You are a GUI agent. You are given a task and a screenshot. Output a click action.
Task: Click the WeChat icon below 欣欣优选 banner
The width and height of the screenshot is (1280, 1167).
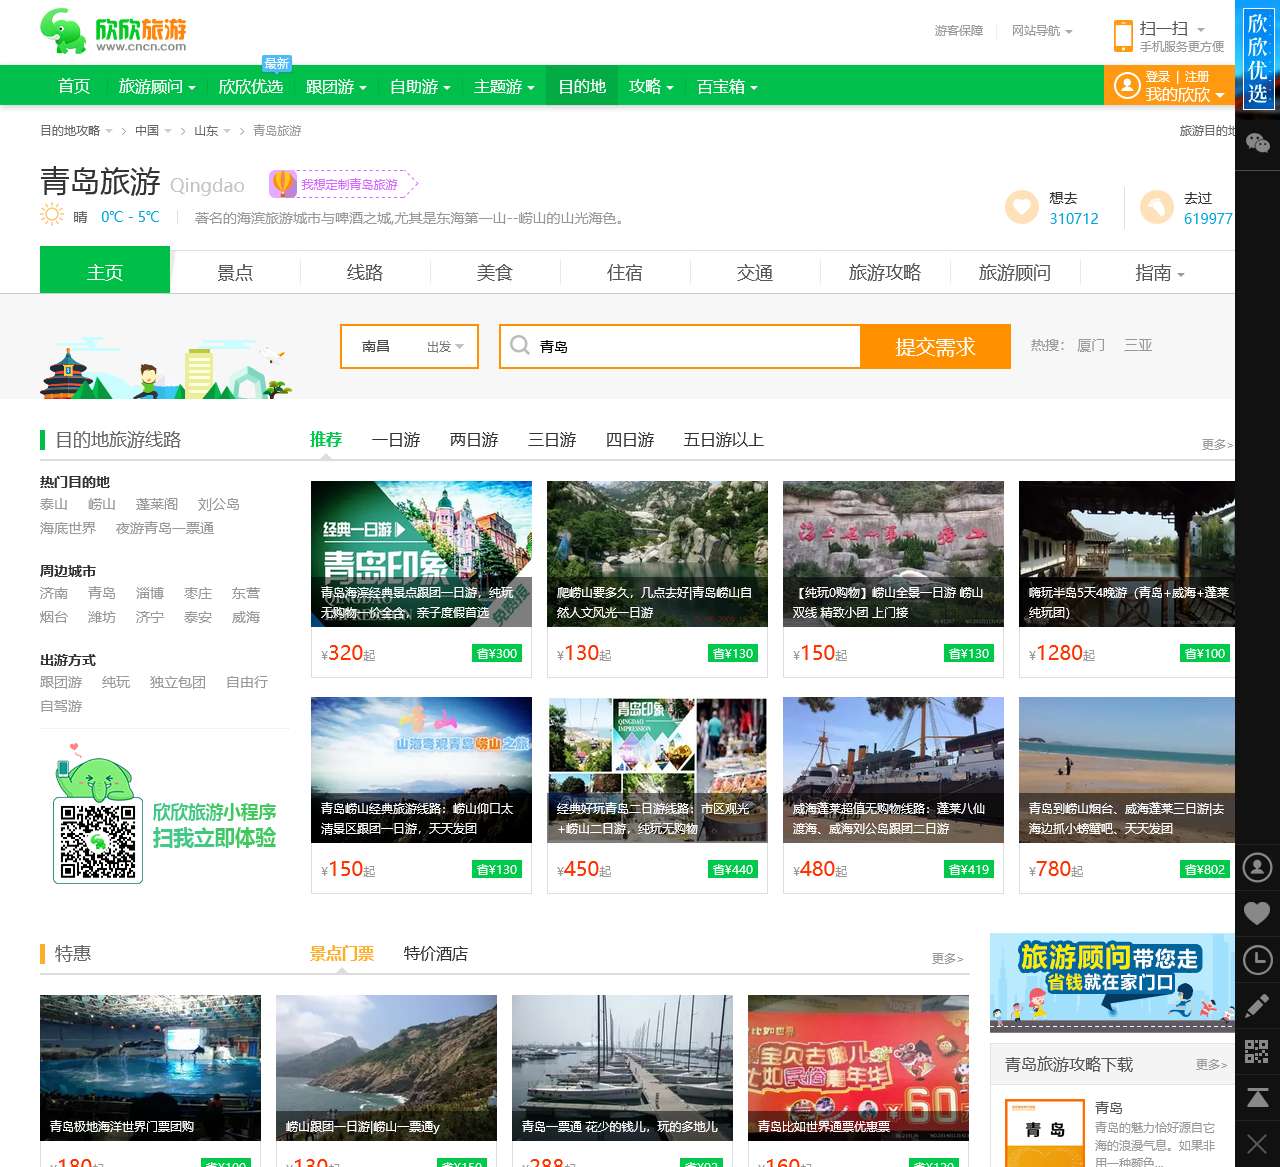tap(1258, 143)
